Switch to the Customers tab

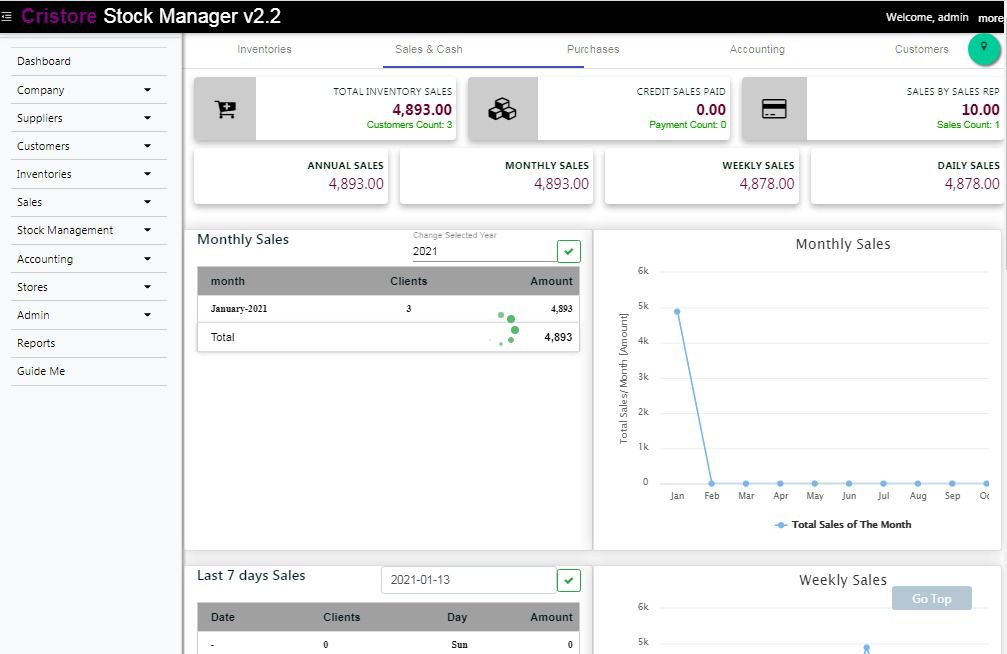921,49
